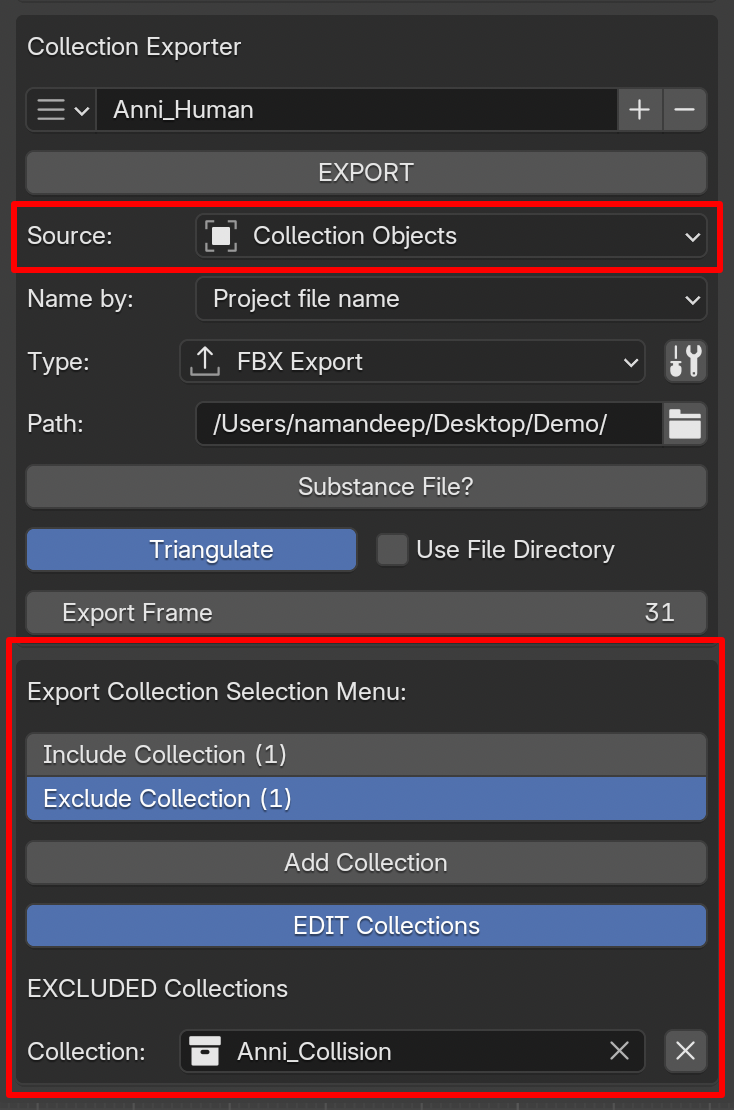Screen dimensions: 734x1110
Task: Click the Export Frame value field
Action: (x=366, y=613)
